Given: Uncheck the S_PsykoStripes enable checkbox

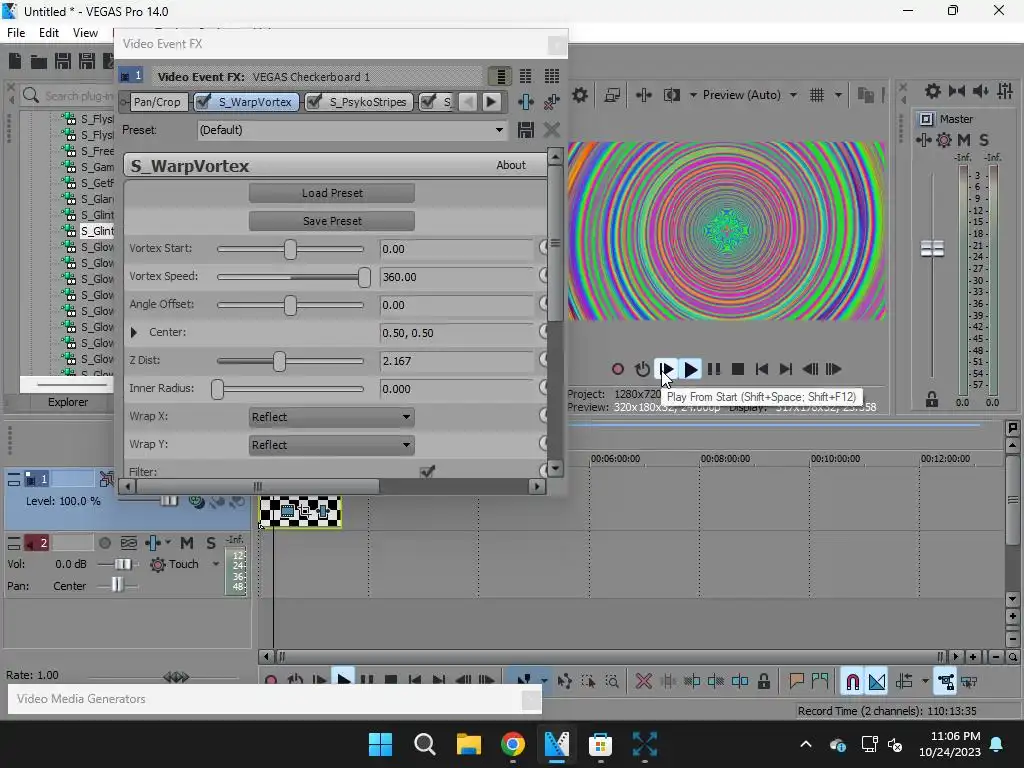Looking at the screenshot, I should click(315, 101).
